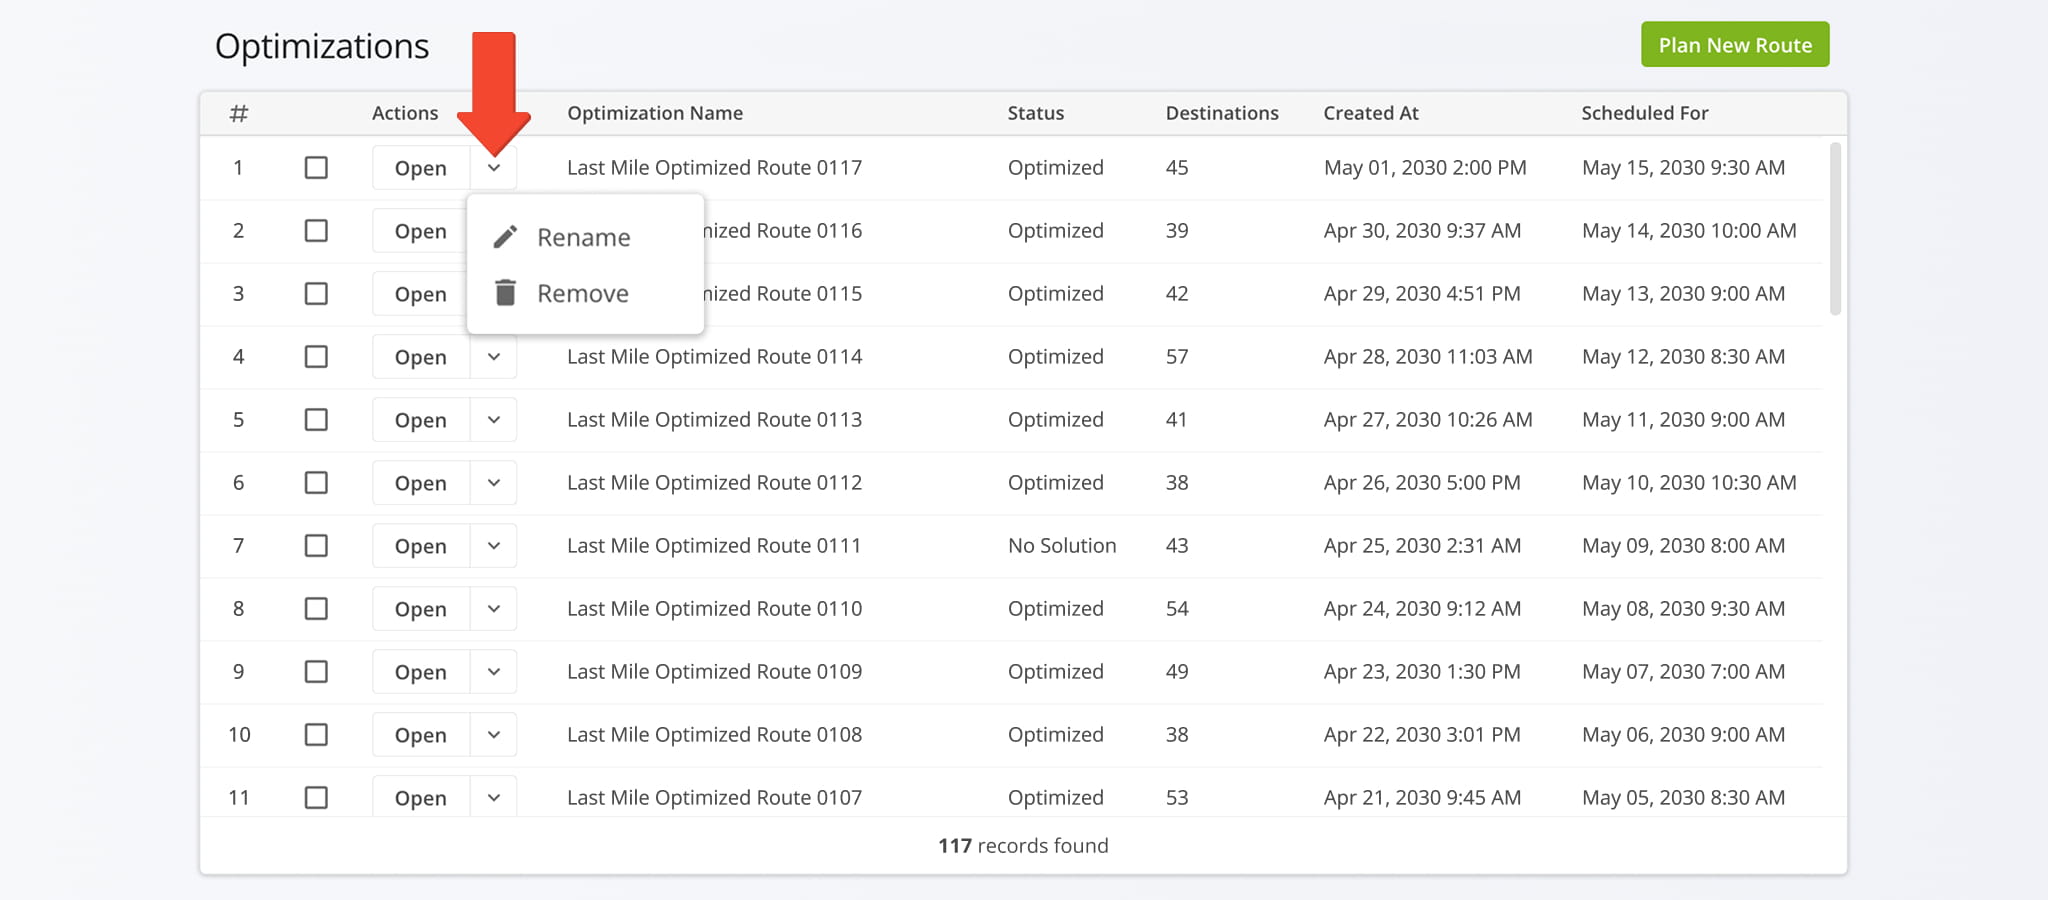
Task: Tick the checkbox for Route 0117
Action: [x=316, y=168]
